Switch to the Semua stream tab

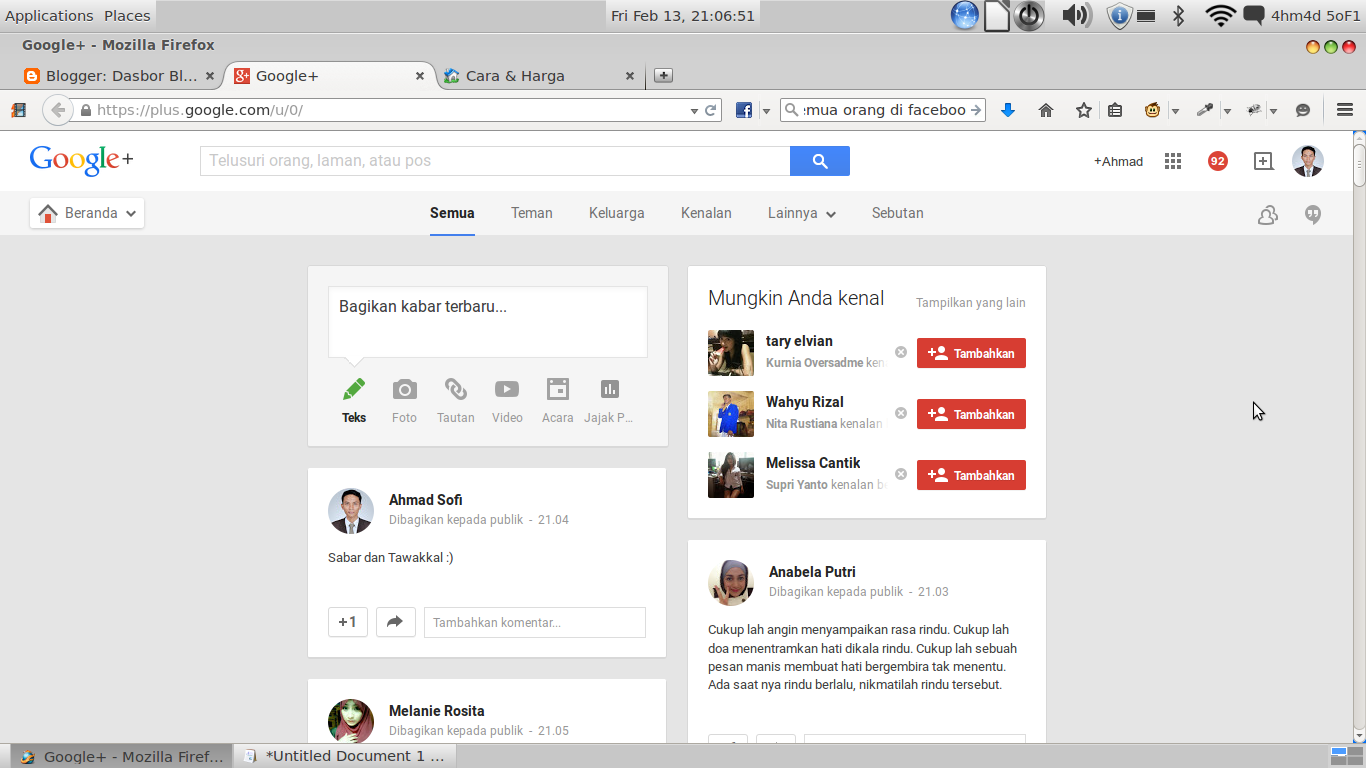452,213
